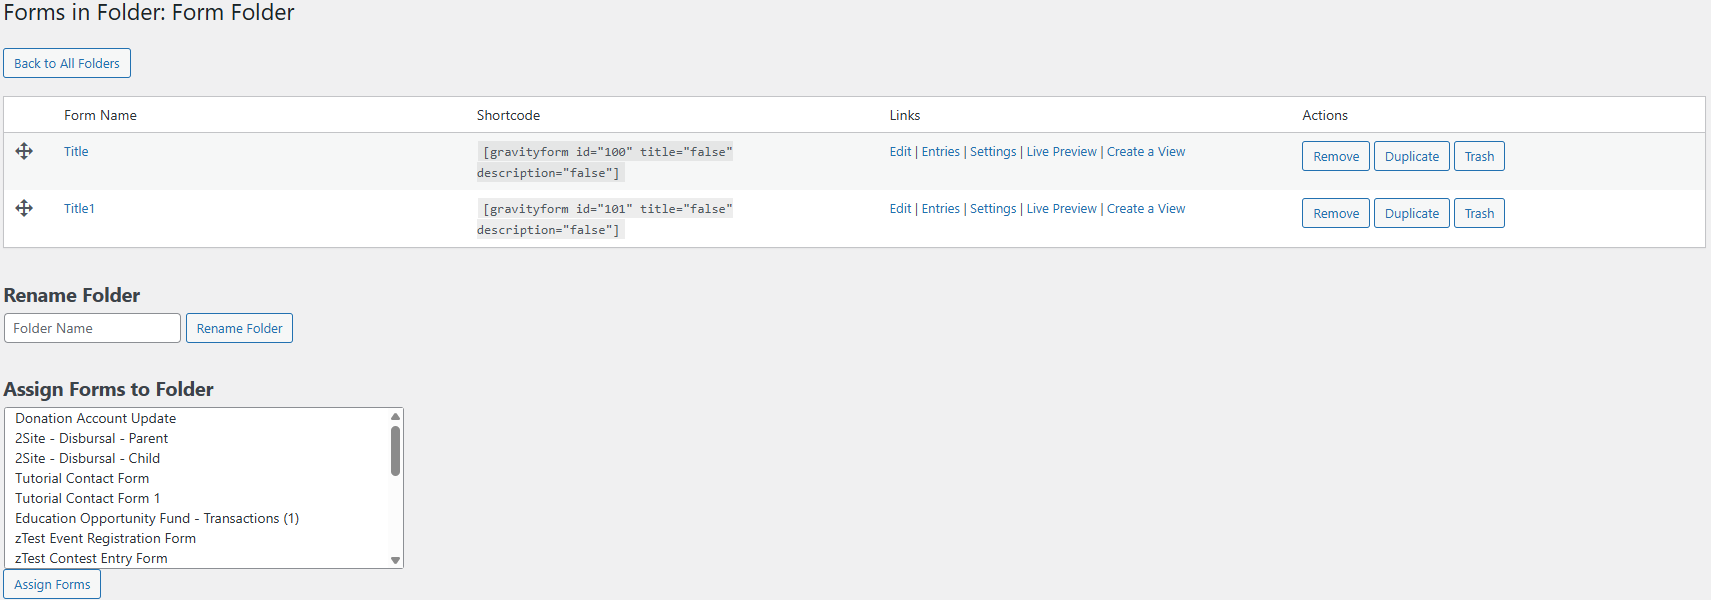
Task: Go back to All Folders
Action: coord(67,63)
